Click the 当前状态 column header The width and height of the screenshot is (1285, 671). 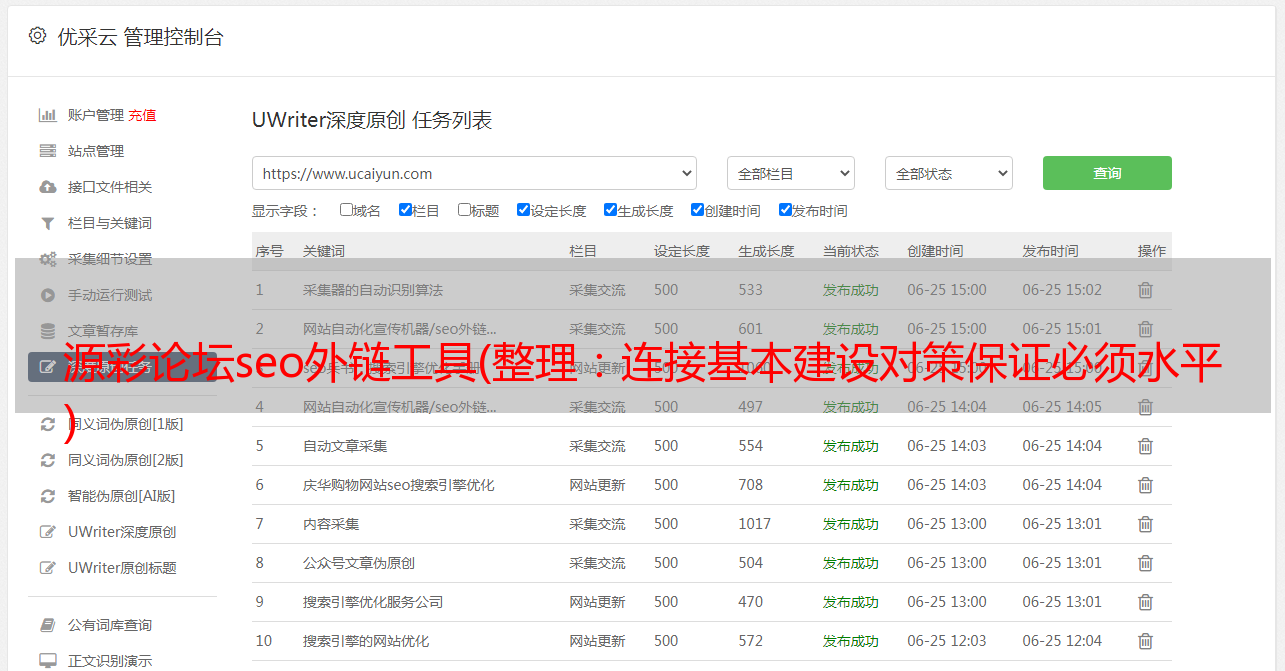pyautogui.click(x=851, y=251)
